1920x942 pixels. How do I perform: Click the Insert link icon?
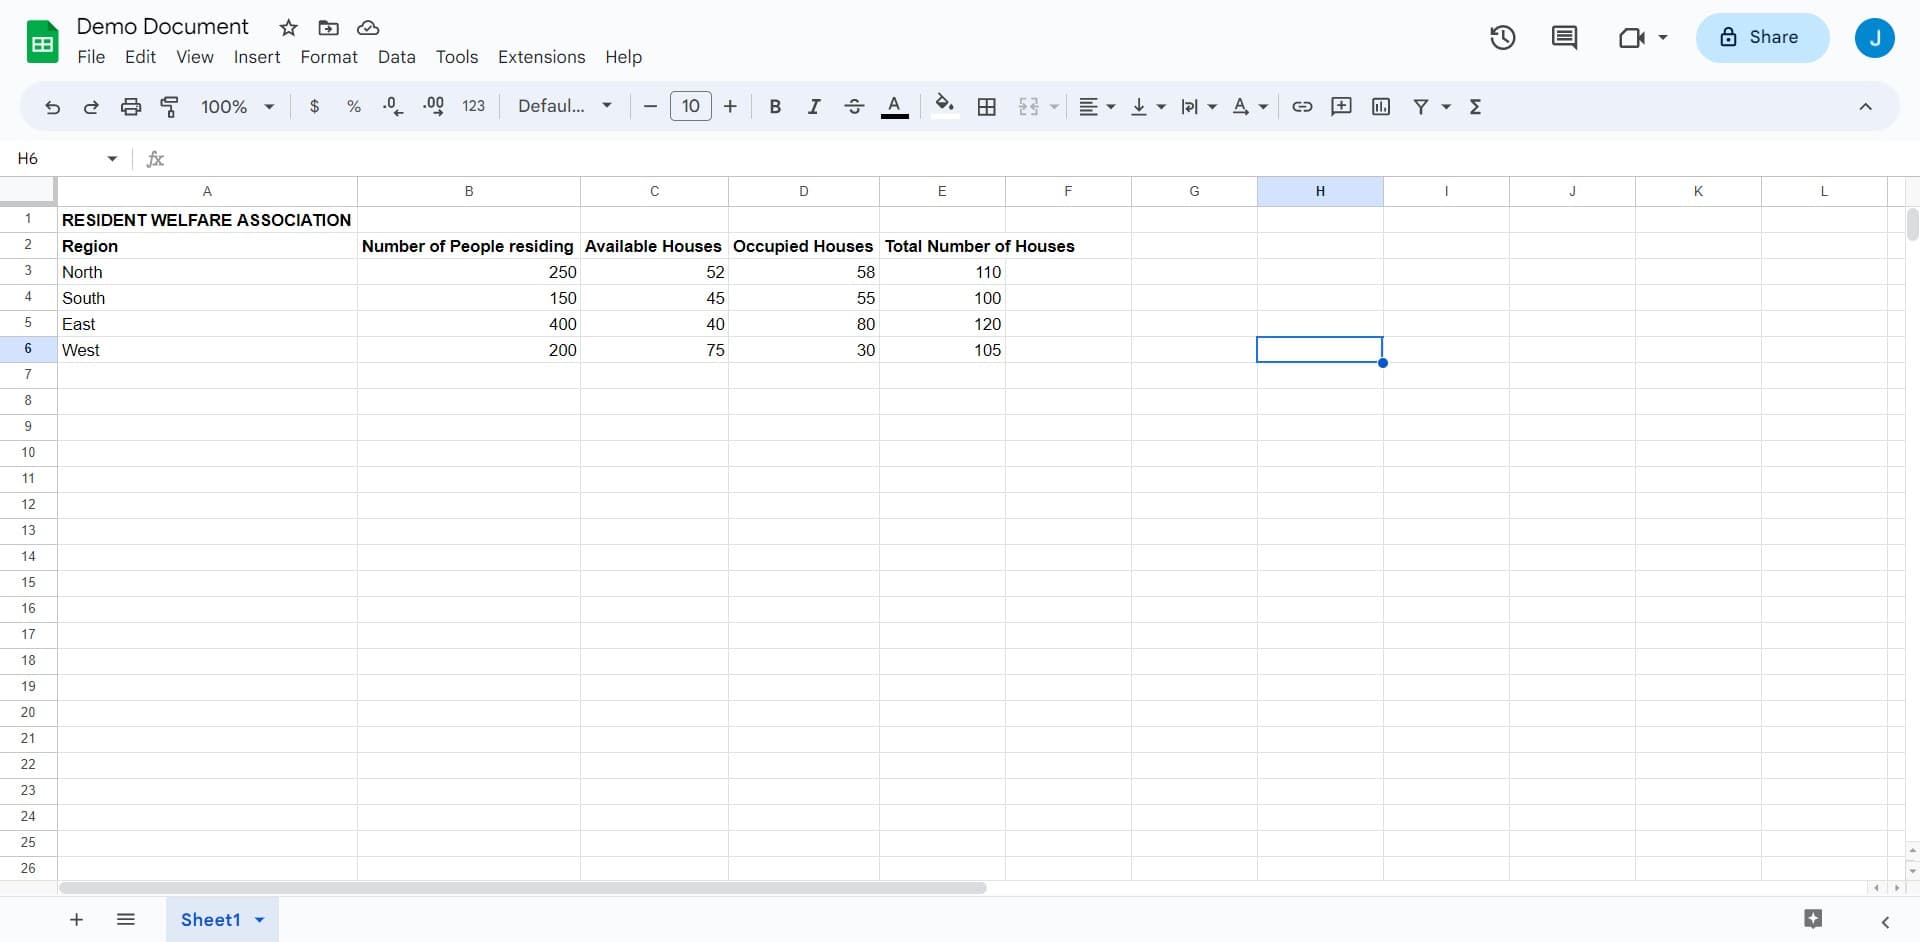coord(1302,107)
